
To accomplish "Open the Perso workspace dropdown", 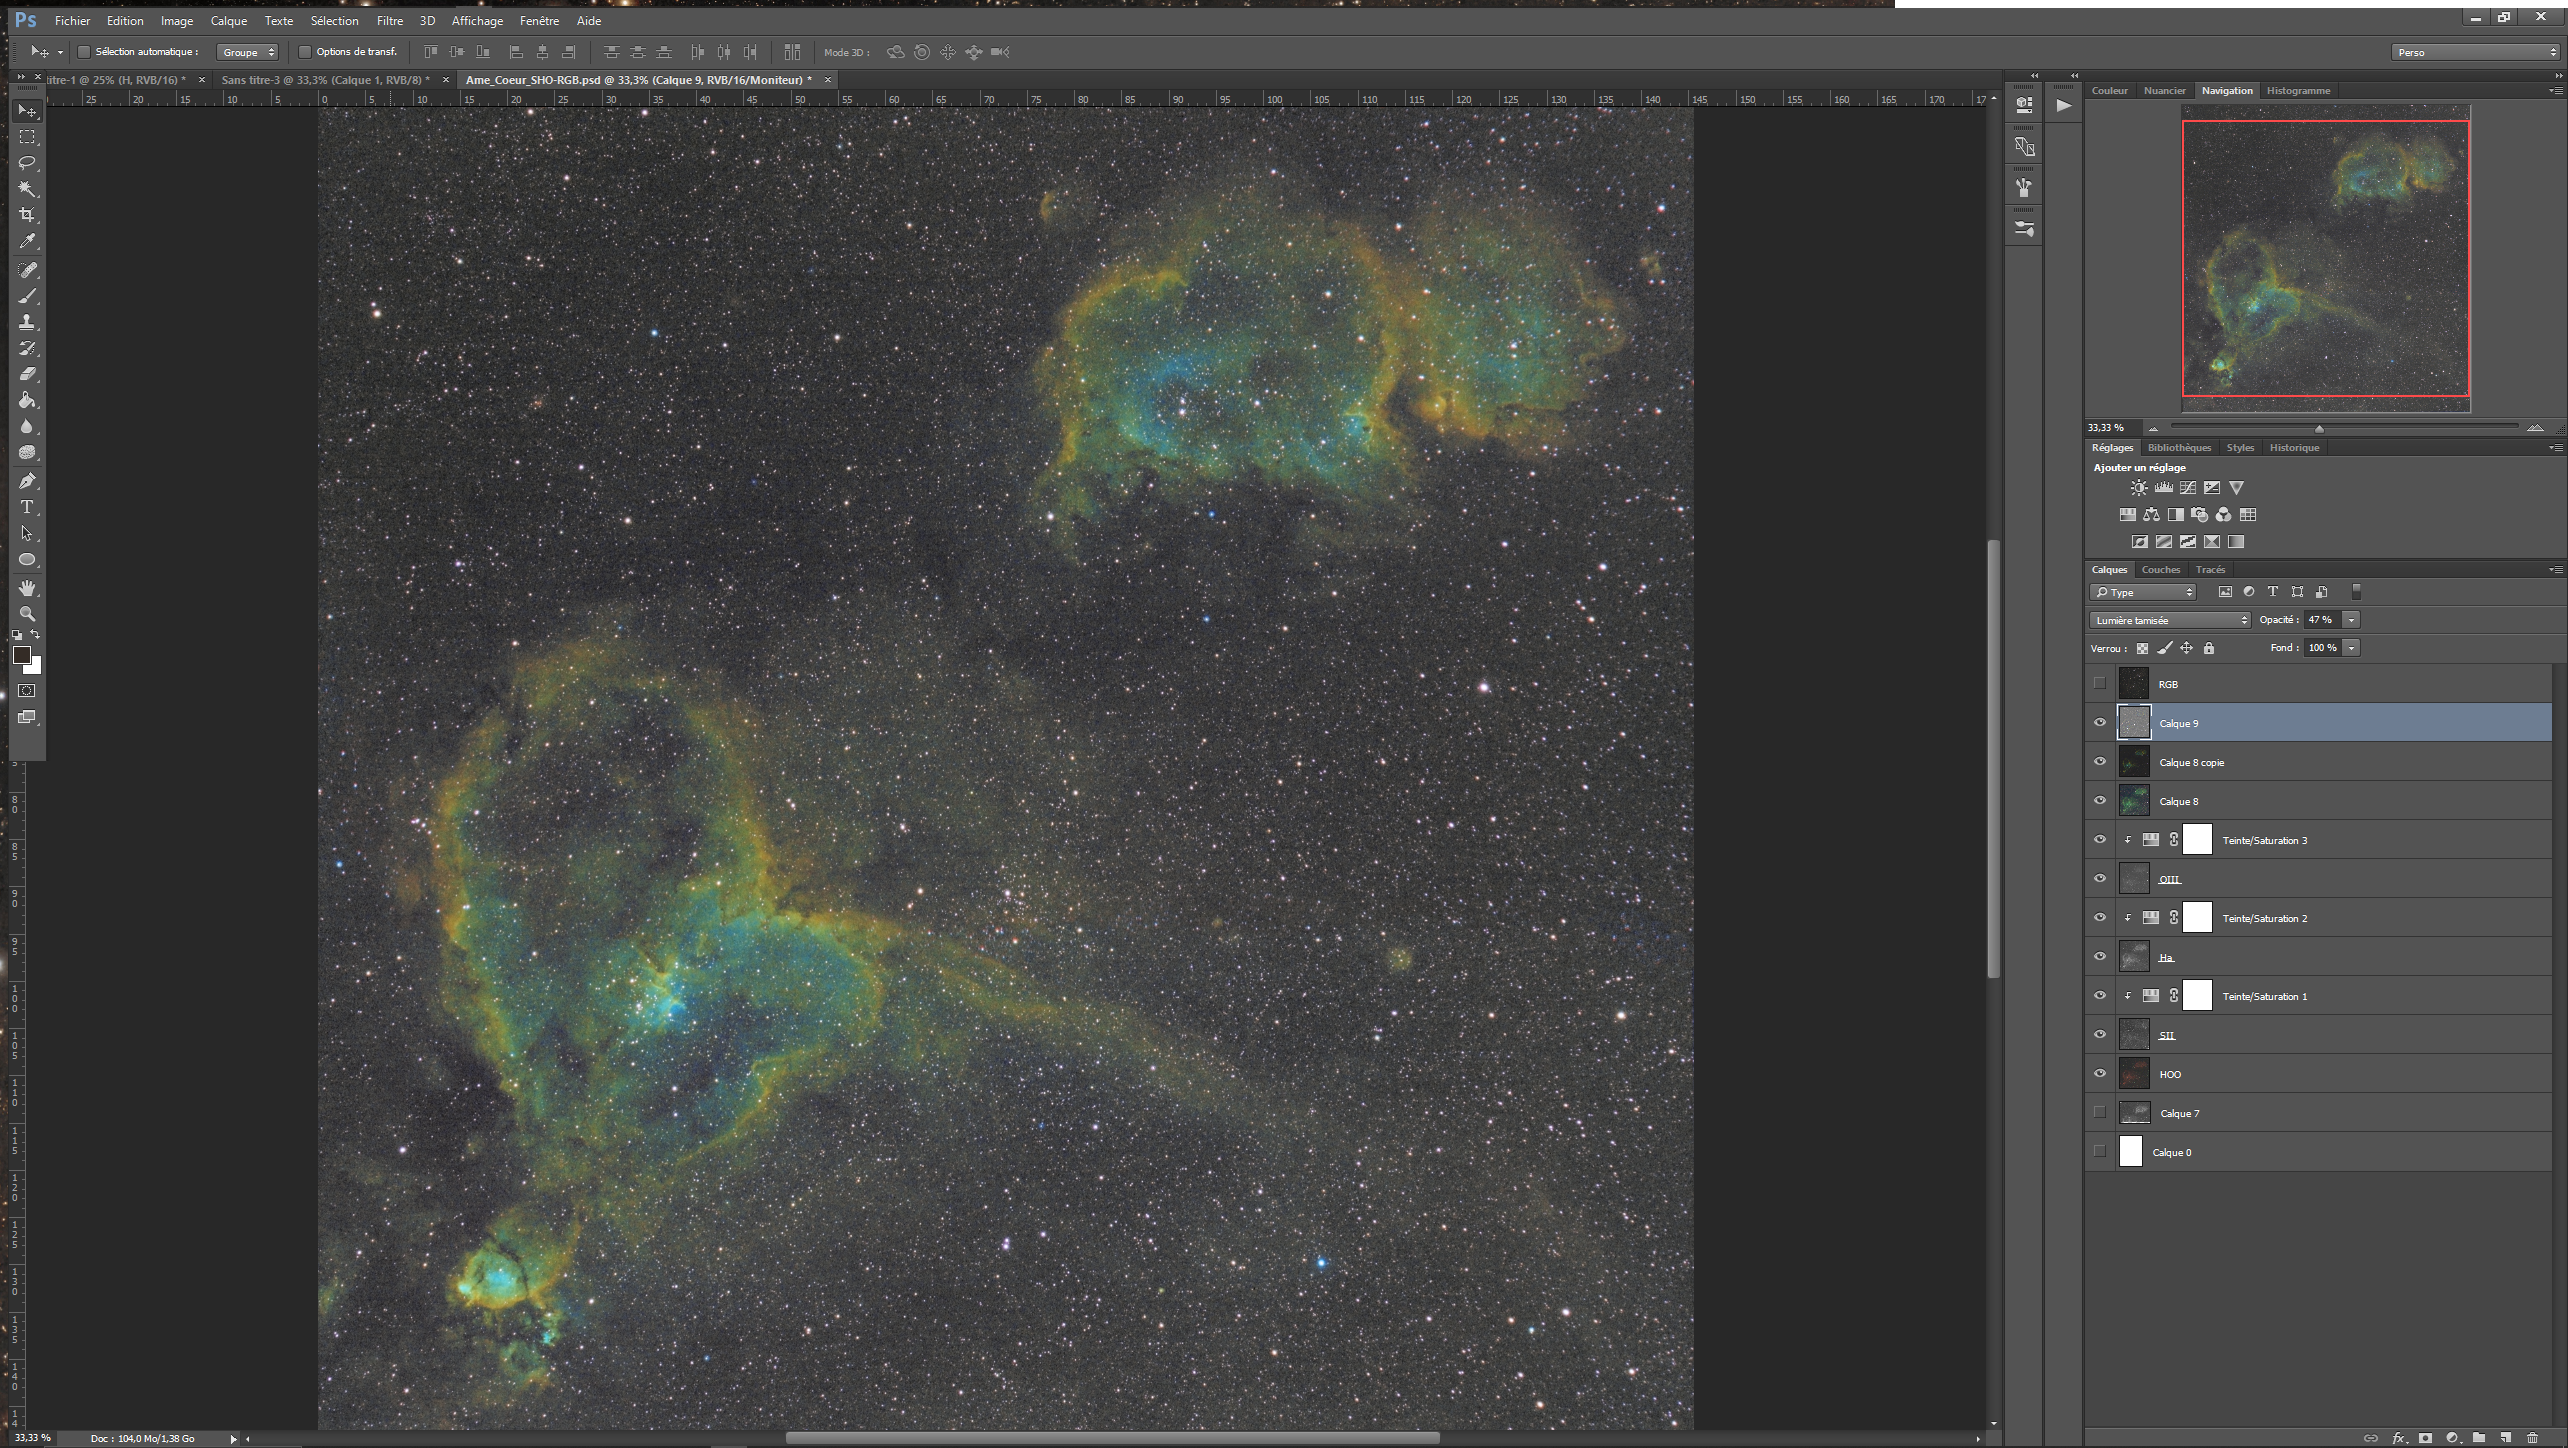I will [2474, 52].
